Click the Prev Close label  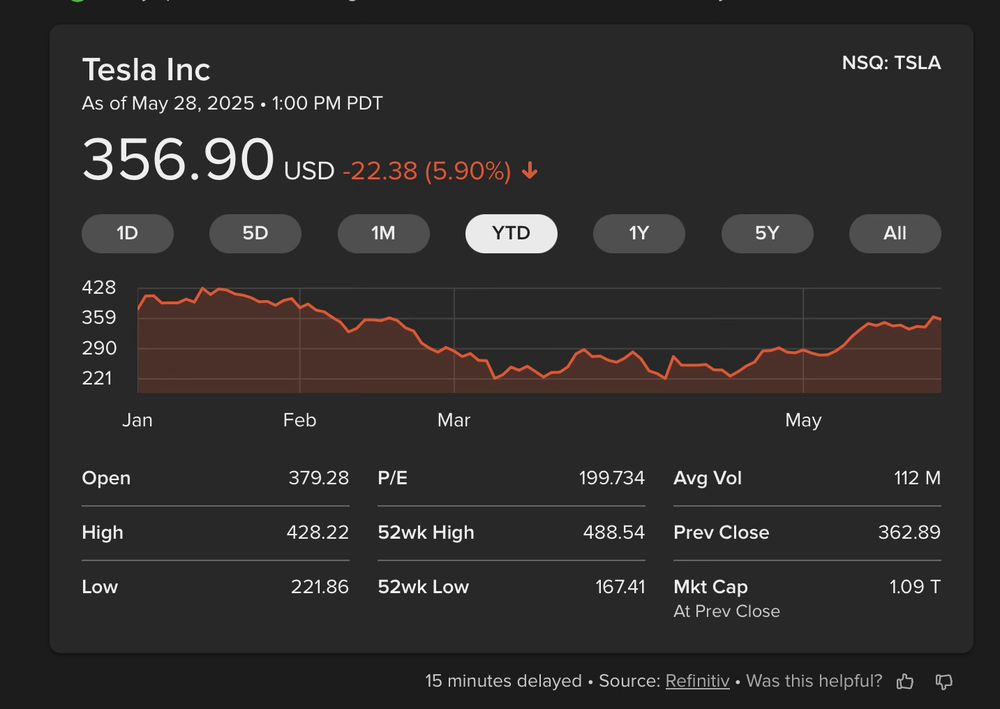[x=721, y=532]
